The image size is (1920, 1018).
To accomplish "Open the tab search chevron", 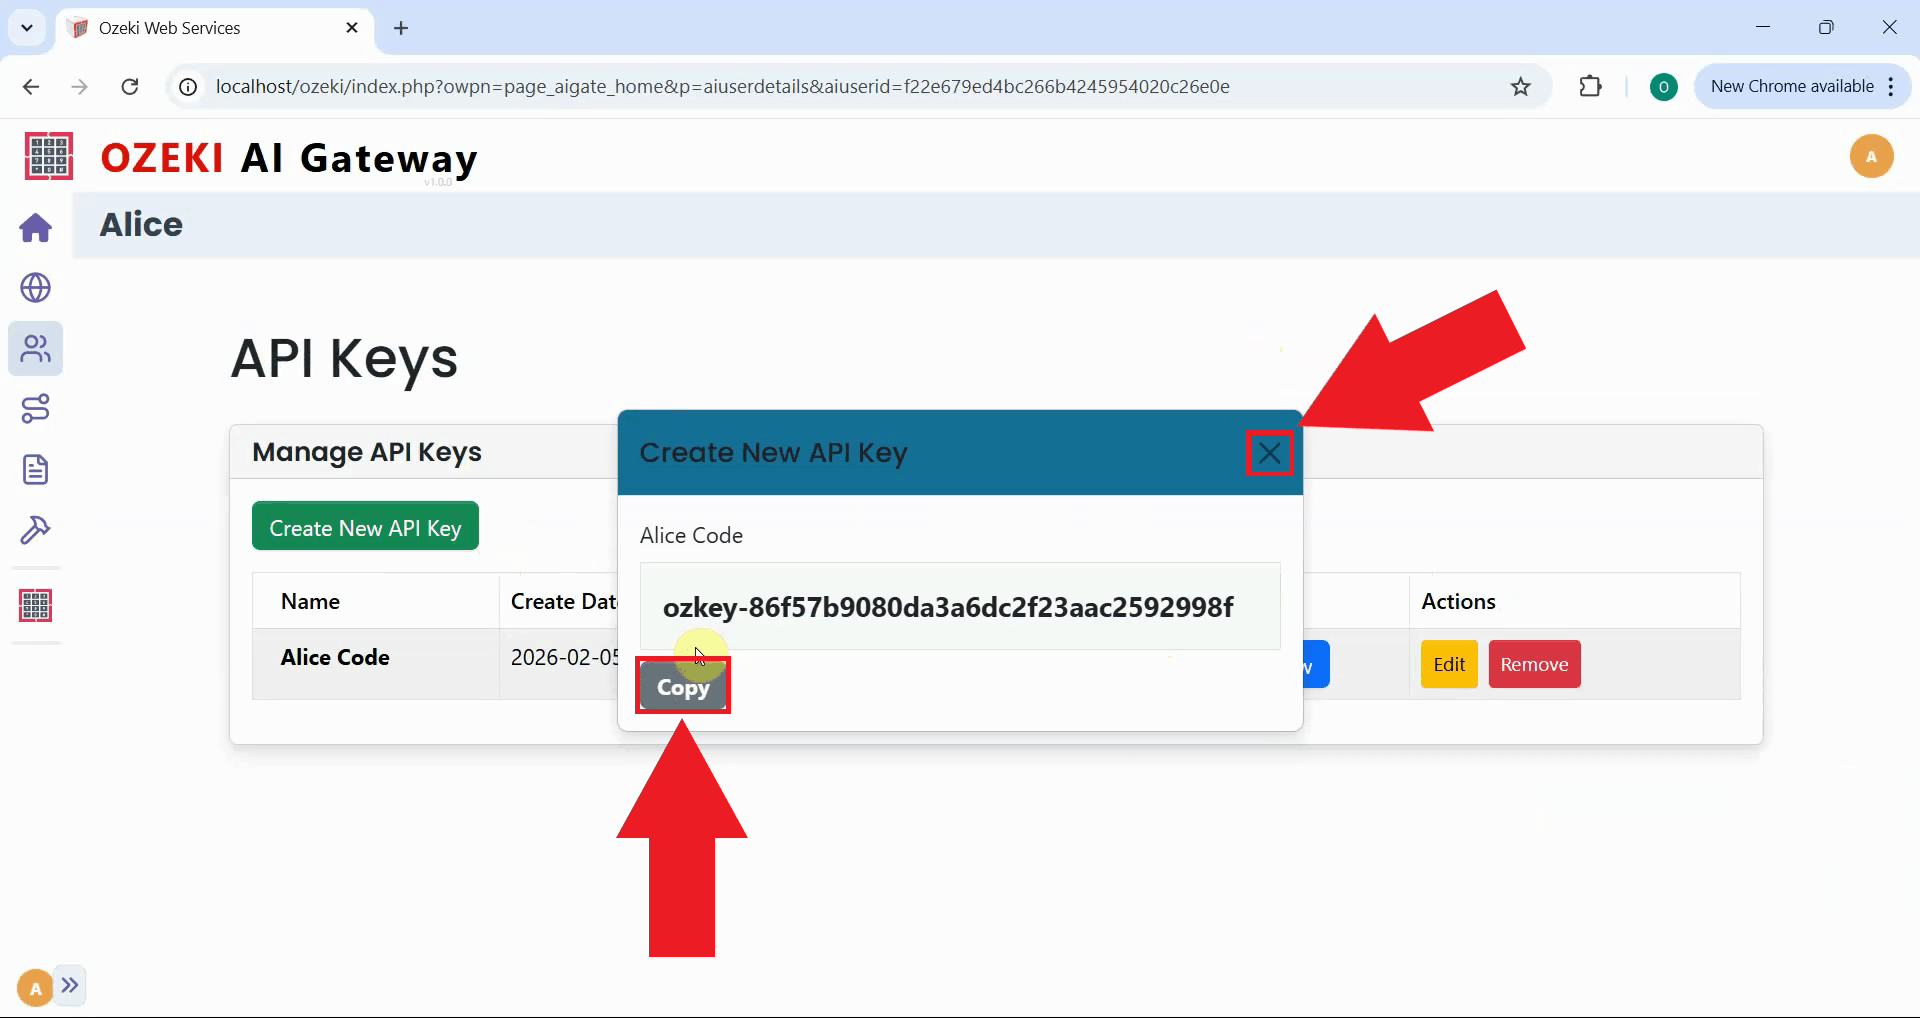I will [27, 27].
